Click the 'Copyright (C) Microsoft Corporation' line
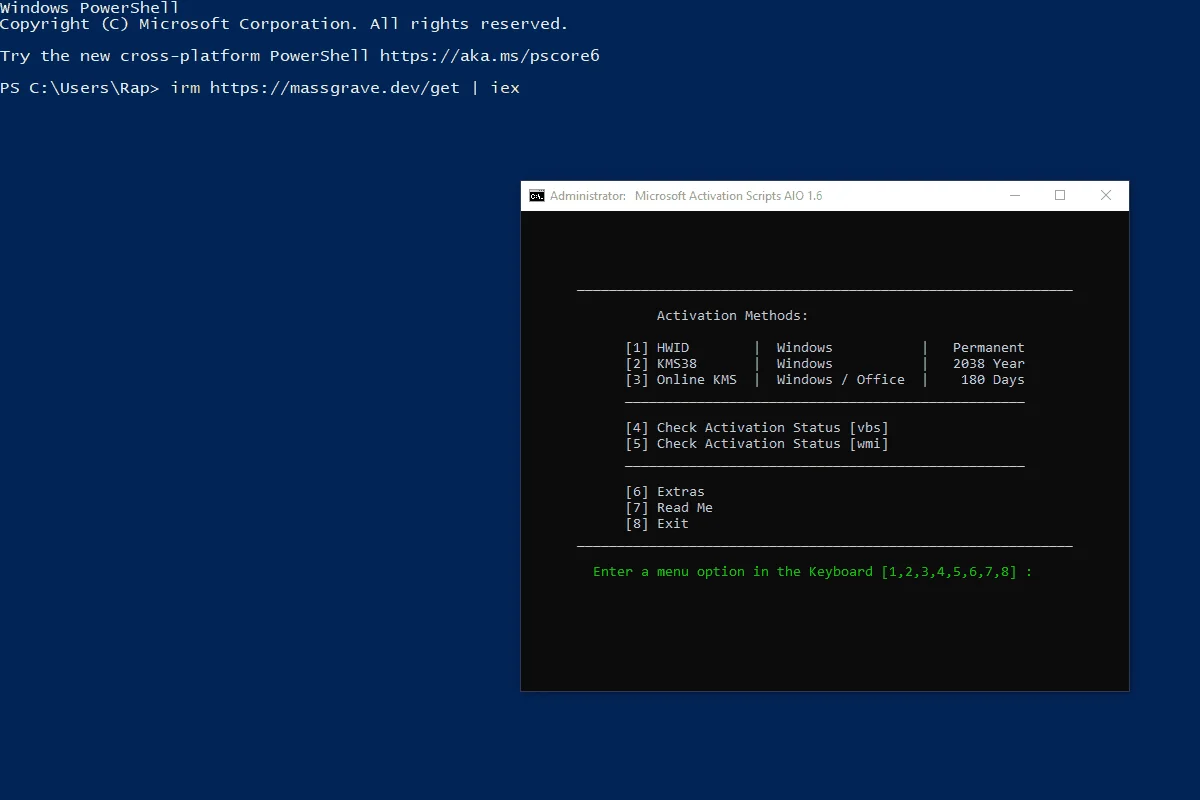 pos(285,24)
